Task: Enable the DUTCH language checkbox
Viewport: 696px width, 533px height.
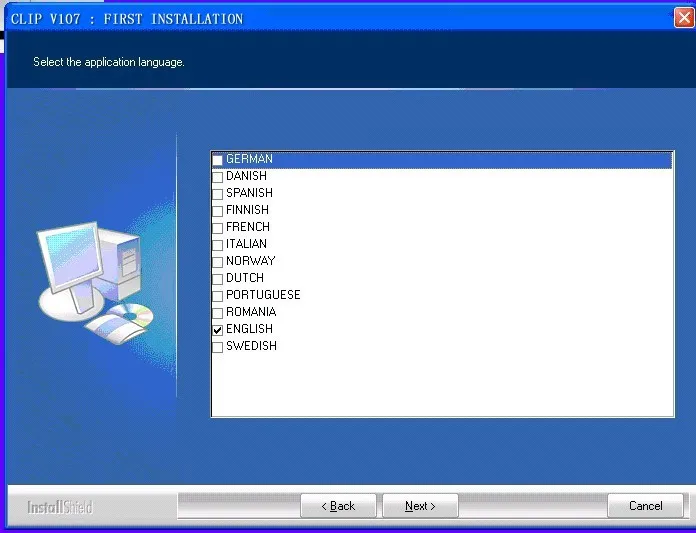Action: 218,279
